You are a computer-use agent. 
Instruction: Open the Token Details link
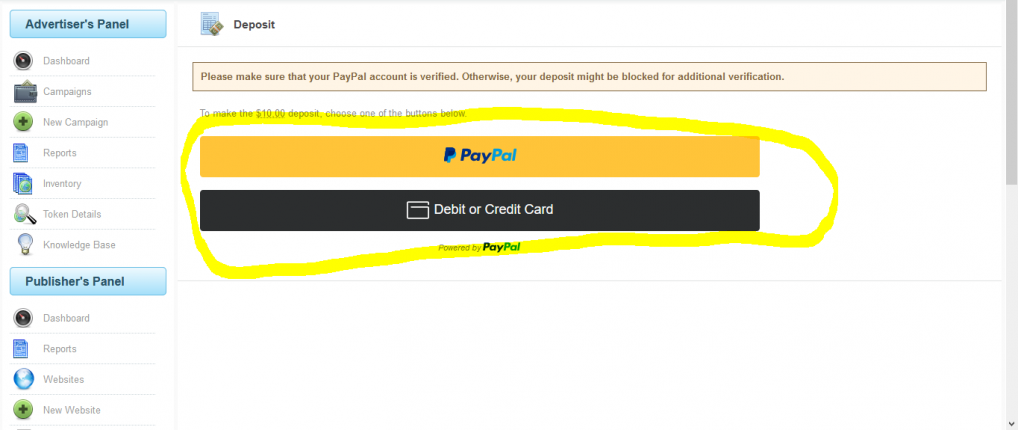coord(72,214)
